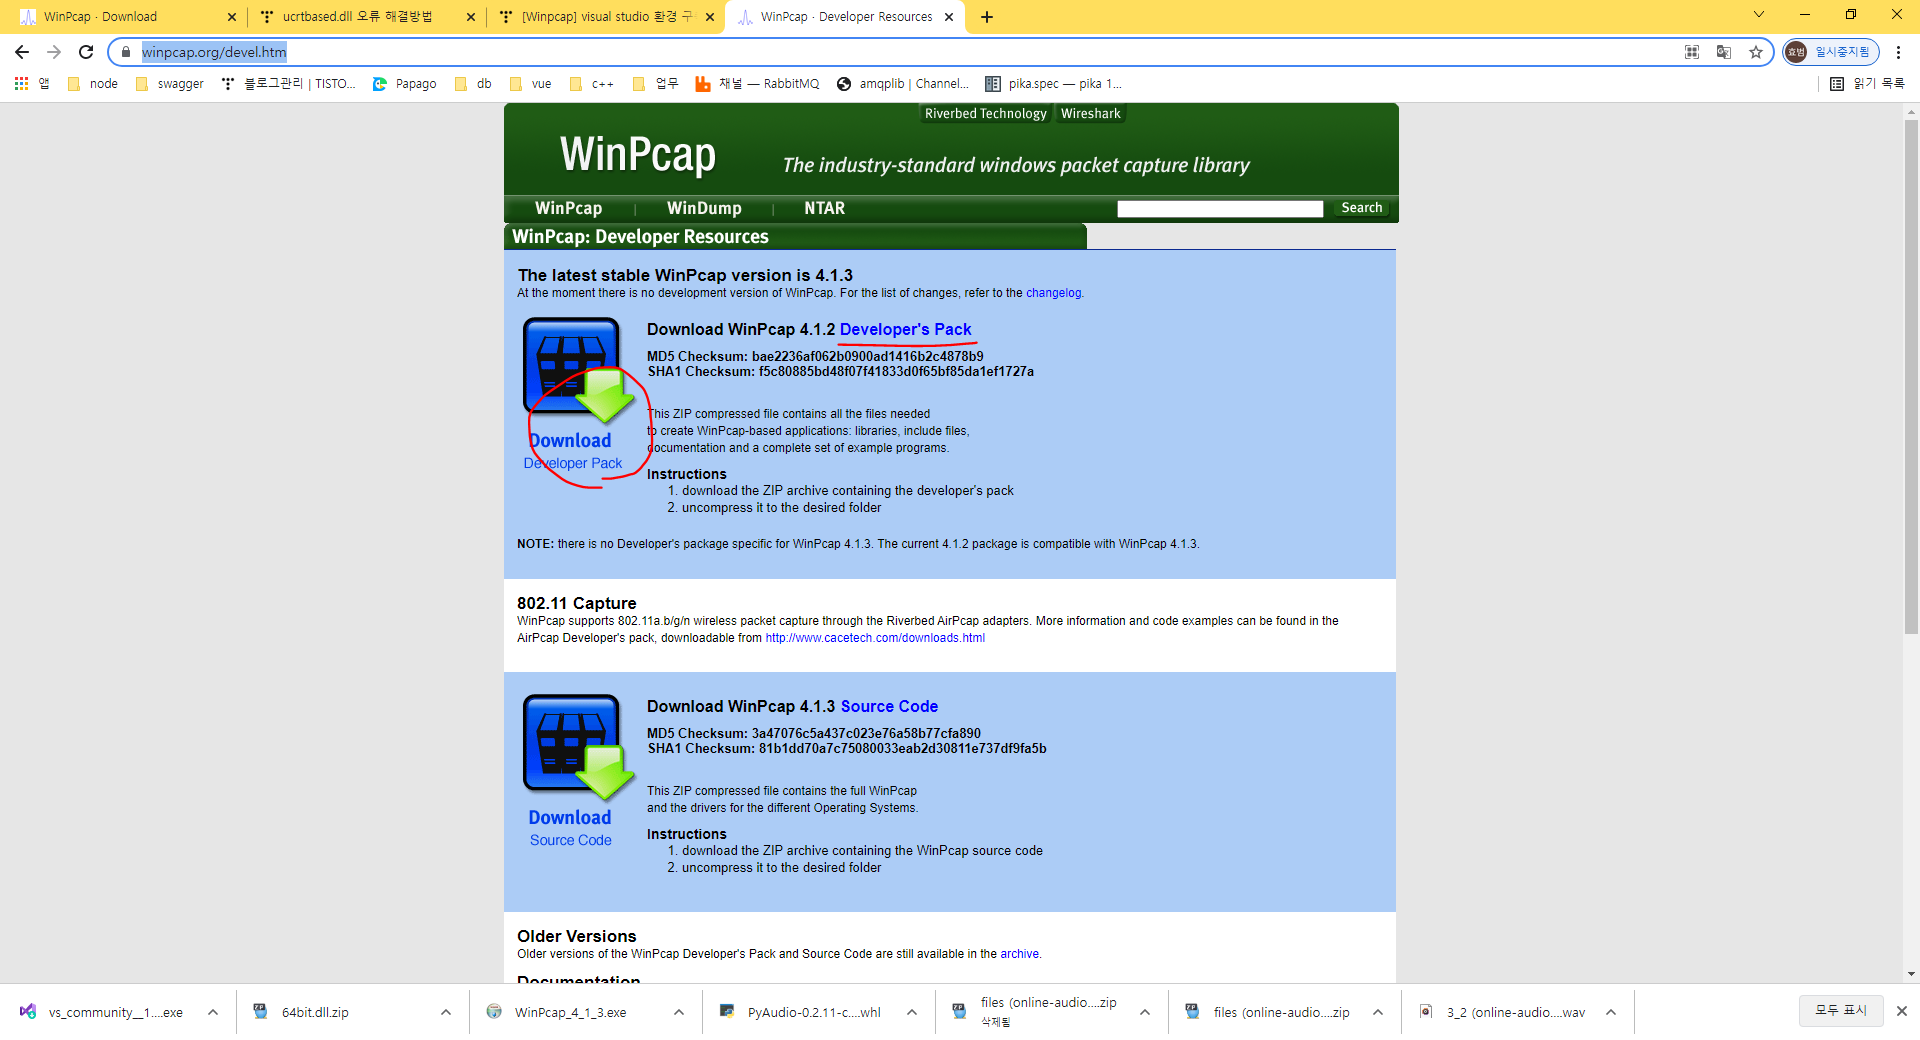The width and height of the screenshot is (1920, 1040).
Task: Open the c++ bookmark folder
Action: coord(592,84)
